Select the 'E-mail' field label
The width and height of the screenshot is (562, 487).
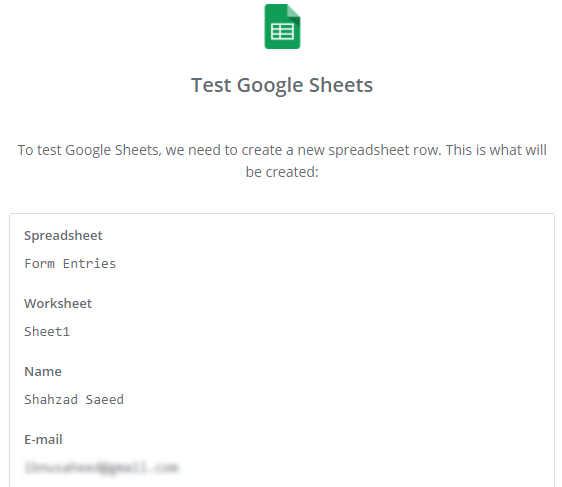coord(43,439)
